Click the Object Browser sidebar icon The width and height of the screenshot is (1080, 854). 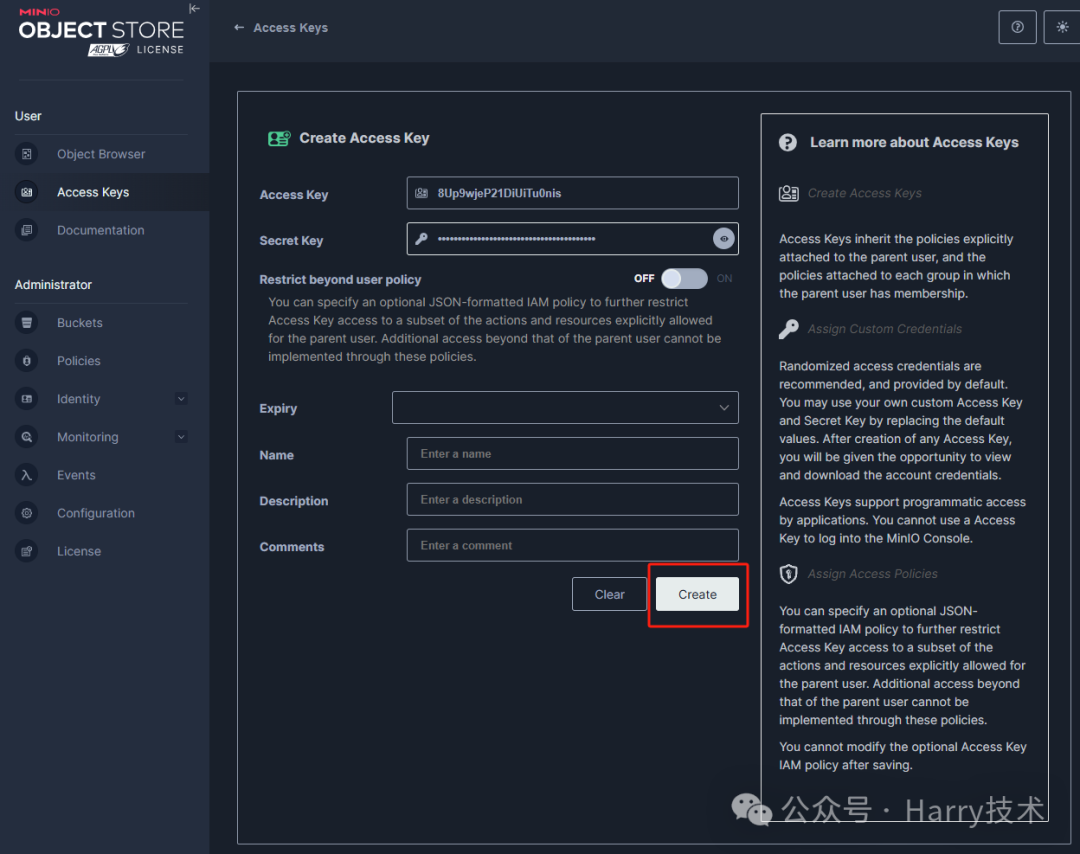click(27, 154)
